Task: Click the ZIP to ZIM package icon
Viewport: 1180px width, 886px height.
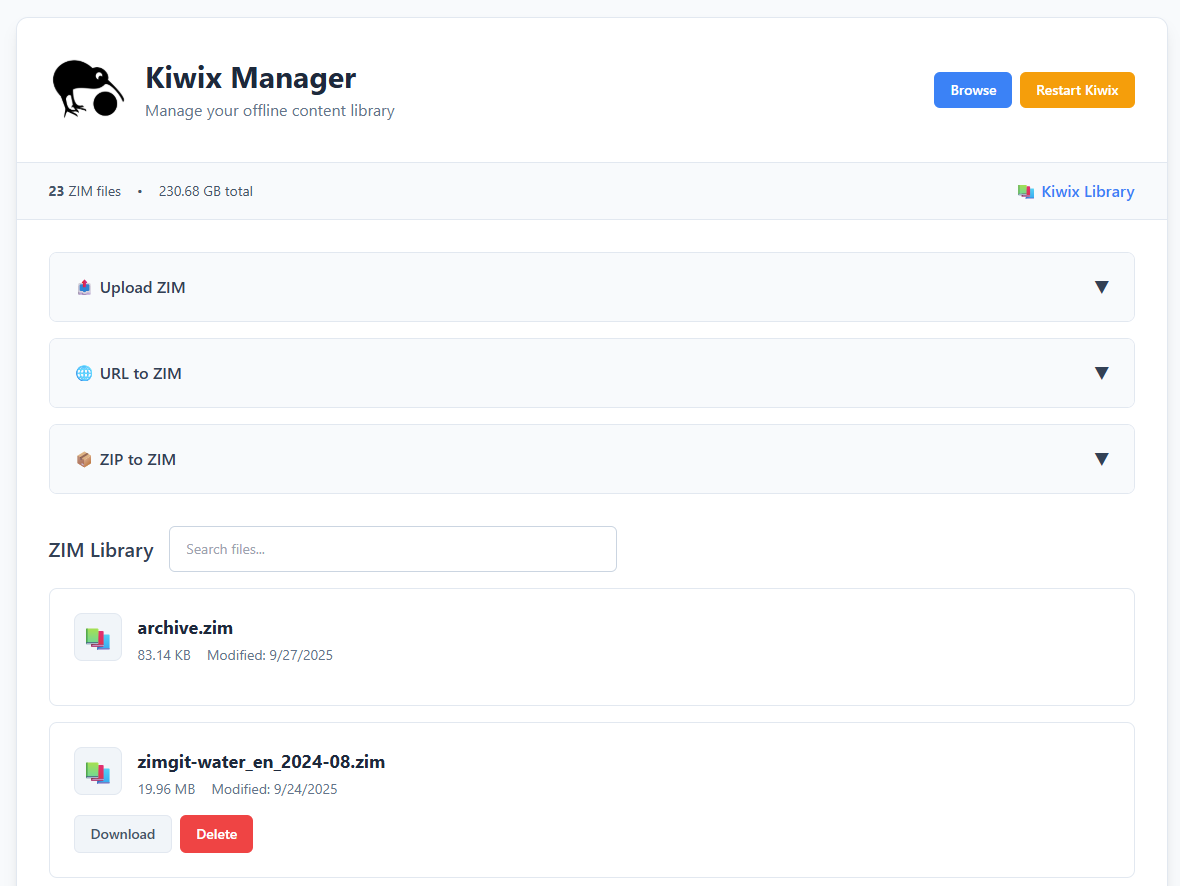Action: point(84,459)
